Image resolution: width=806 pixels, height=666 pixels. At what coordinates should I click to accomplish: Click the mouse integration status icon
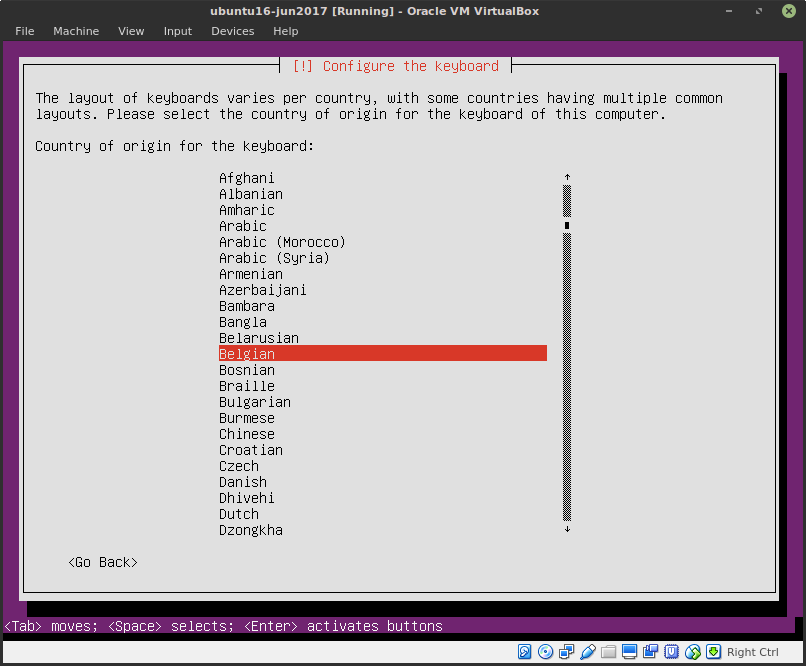pos(690,651)
